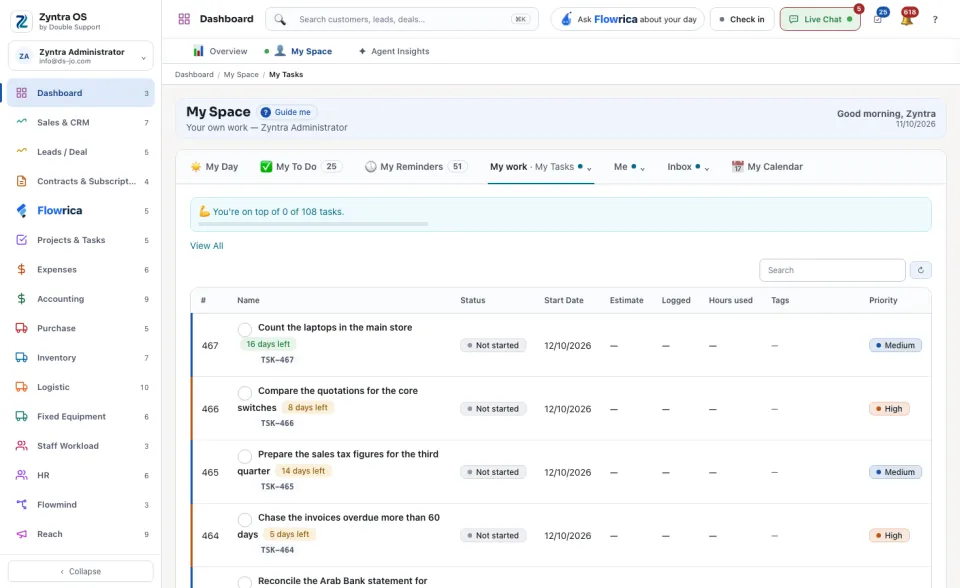Follow the View All link

(x=206, y=246)
